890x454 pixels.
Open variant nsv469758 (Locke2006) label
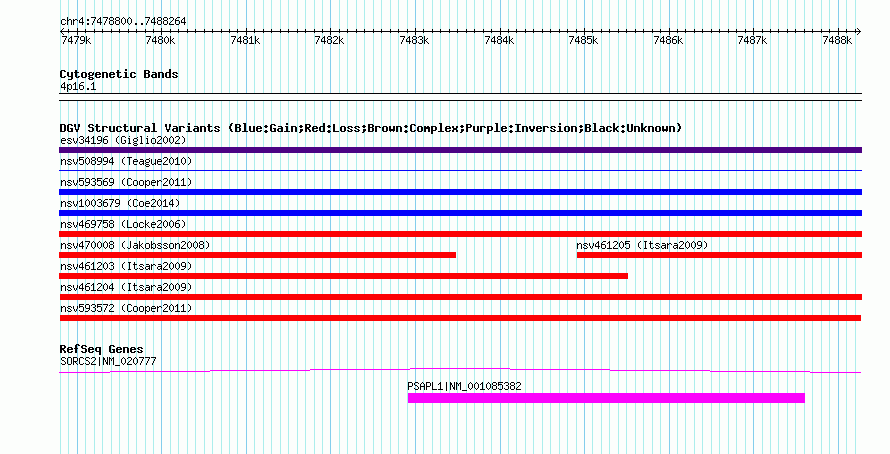coord(123,224)
